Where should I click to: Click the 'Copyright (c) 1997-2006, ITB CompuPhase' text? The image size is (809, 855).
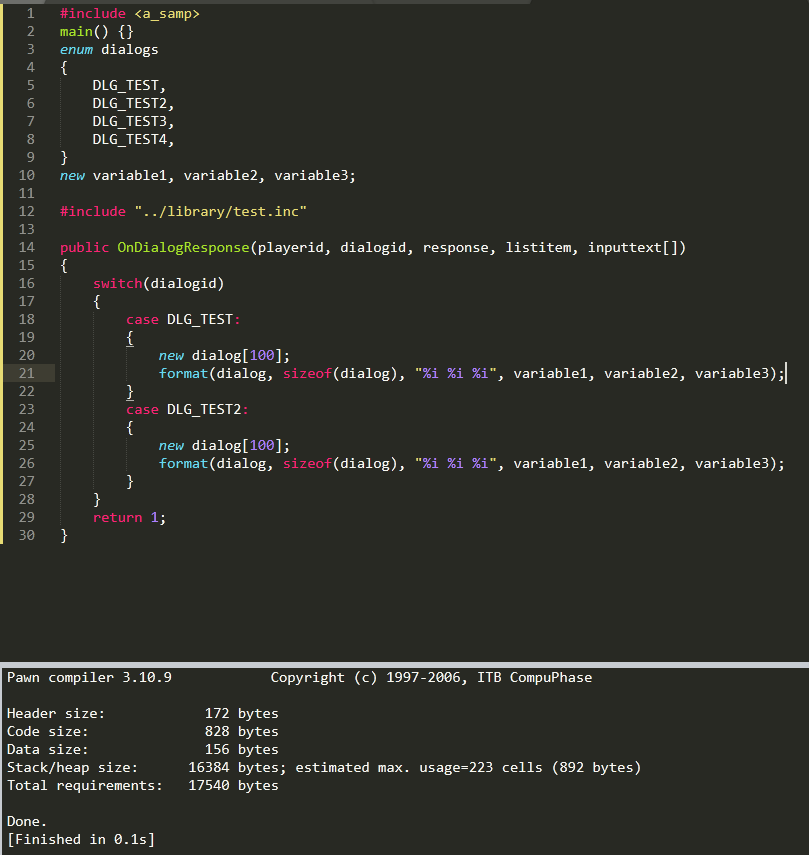click(x=431, y=677)
